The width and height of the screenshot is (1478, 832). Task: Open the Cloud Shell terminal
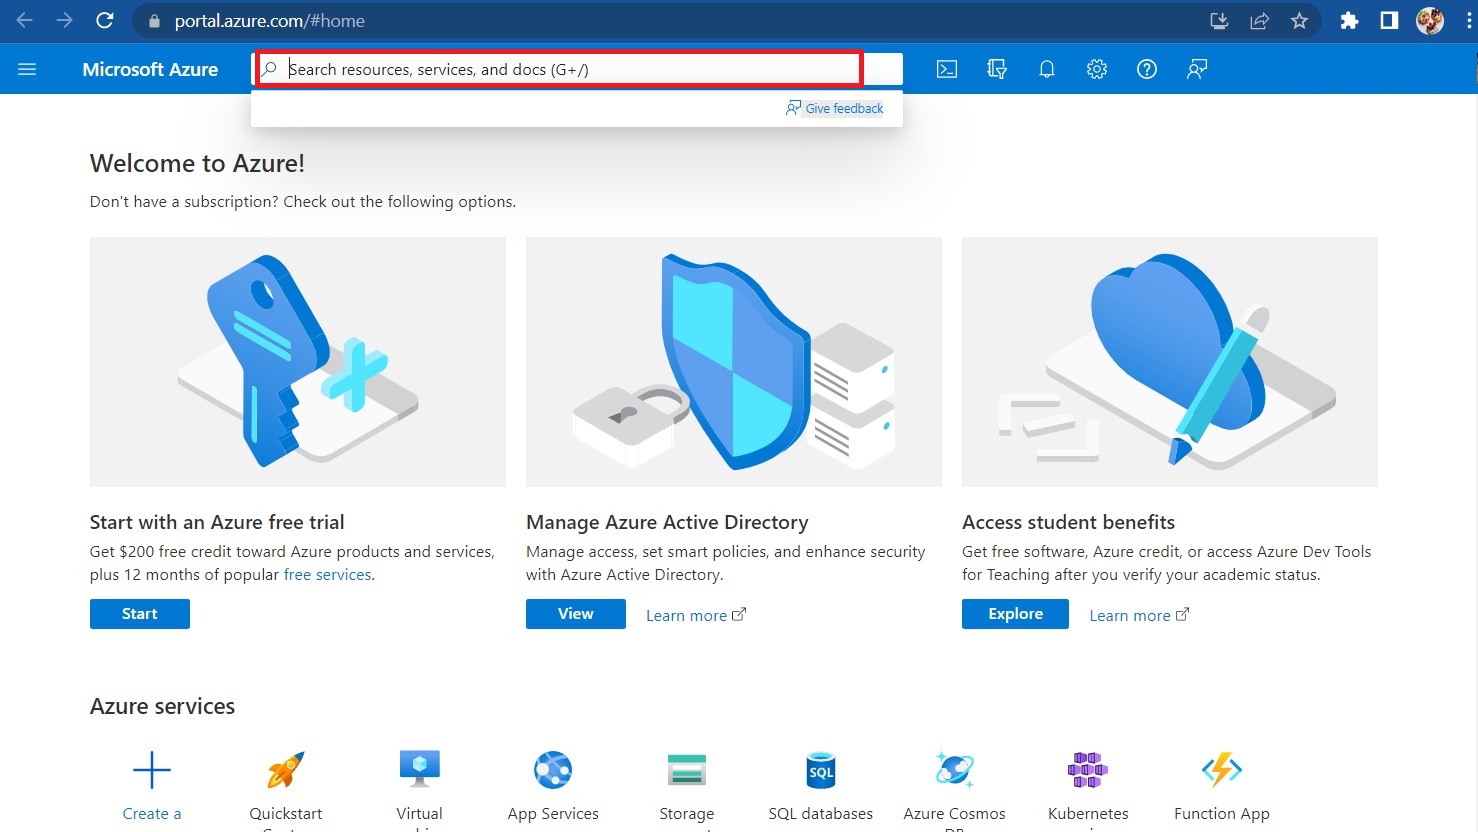pyautogui.click(x=946, y=69)
